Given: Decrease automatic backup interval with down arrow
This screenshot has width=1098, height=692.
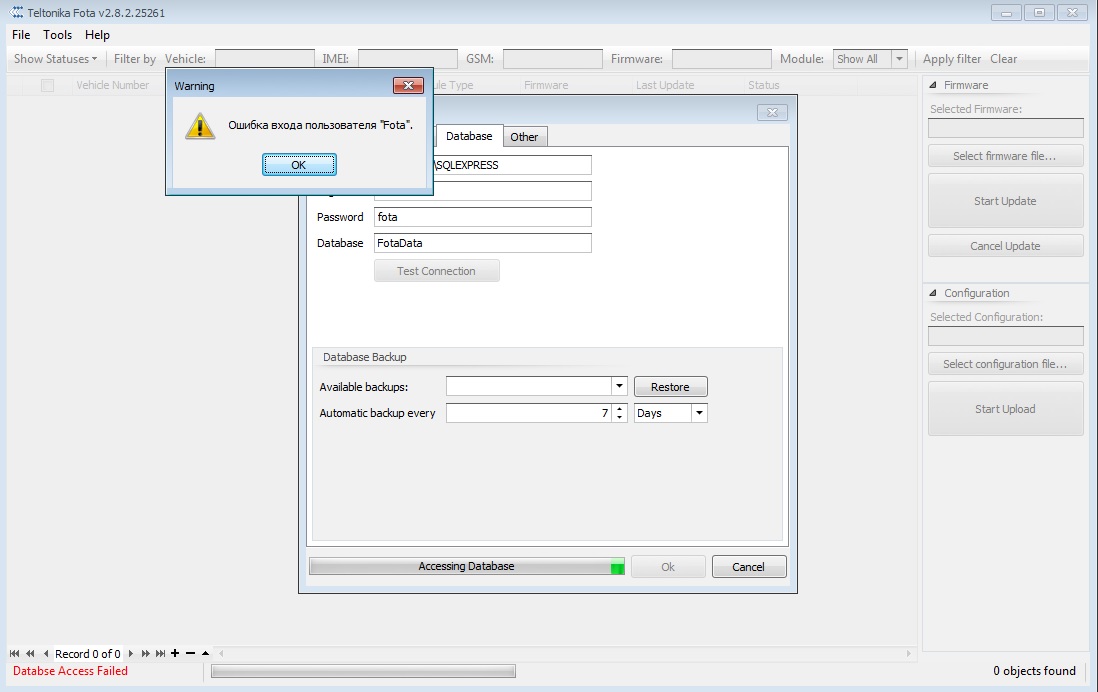Looking at the screenshot, I should point(620,417).
